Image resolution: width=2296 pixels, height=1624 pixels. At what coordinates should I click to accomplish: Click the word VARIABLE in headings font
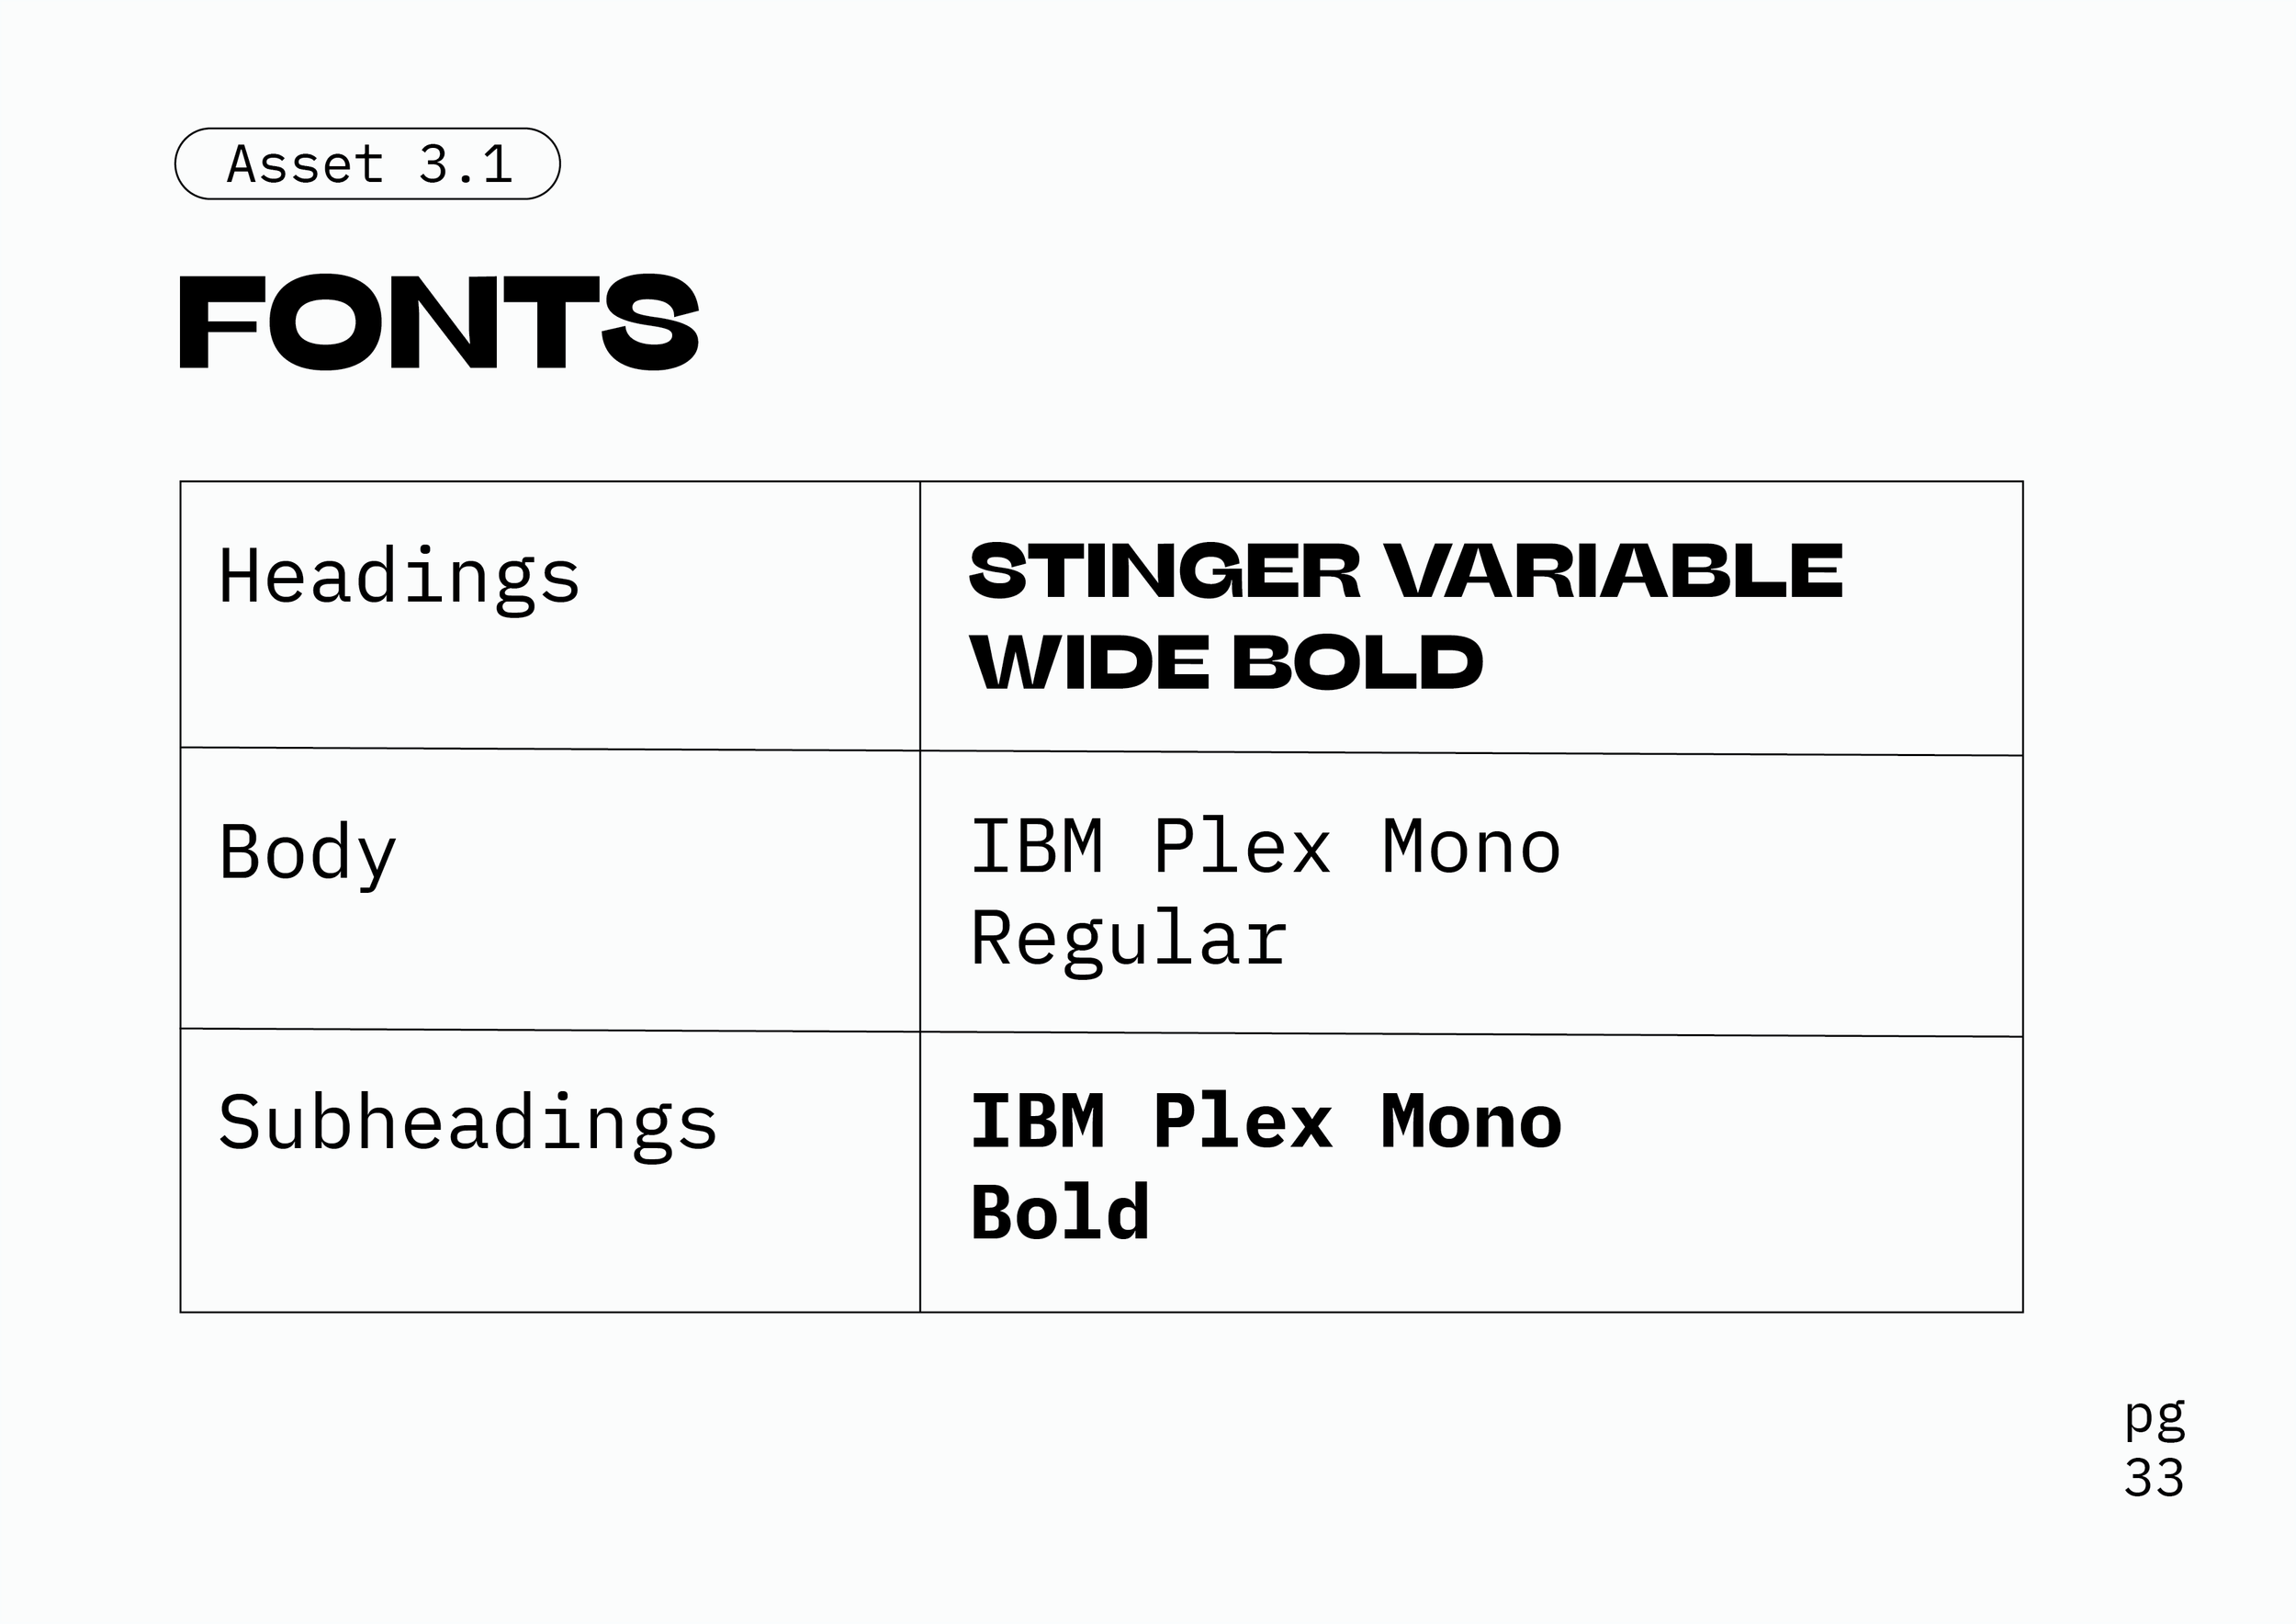(1615, 572)
